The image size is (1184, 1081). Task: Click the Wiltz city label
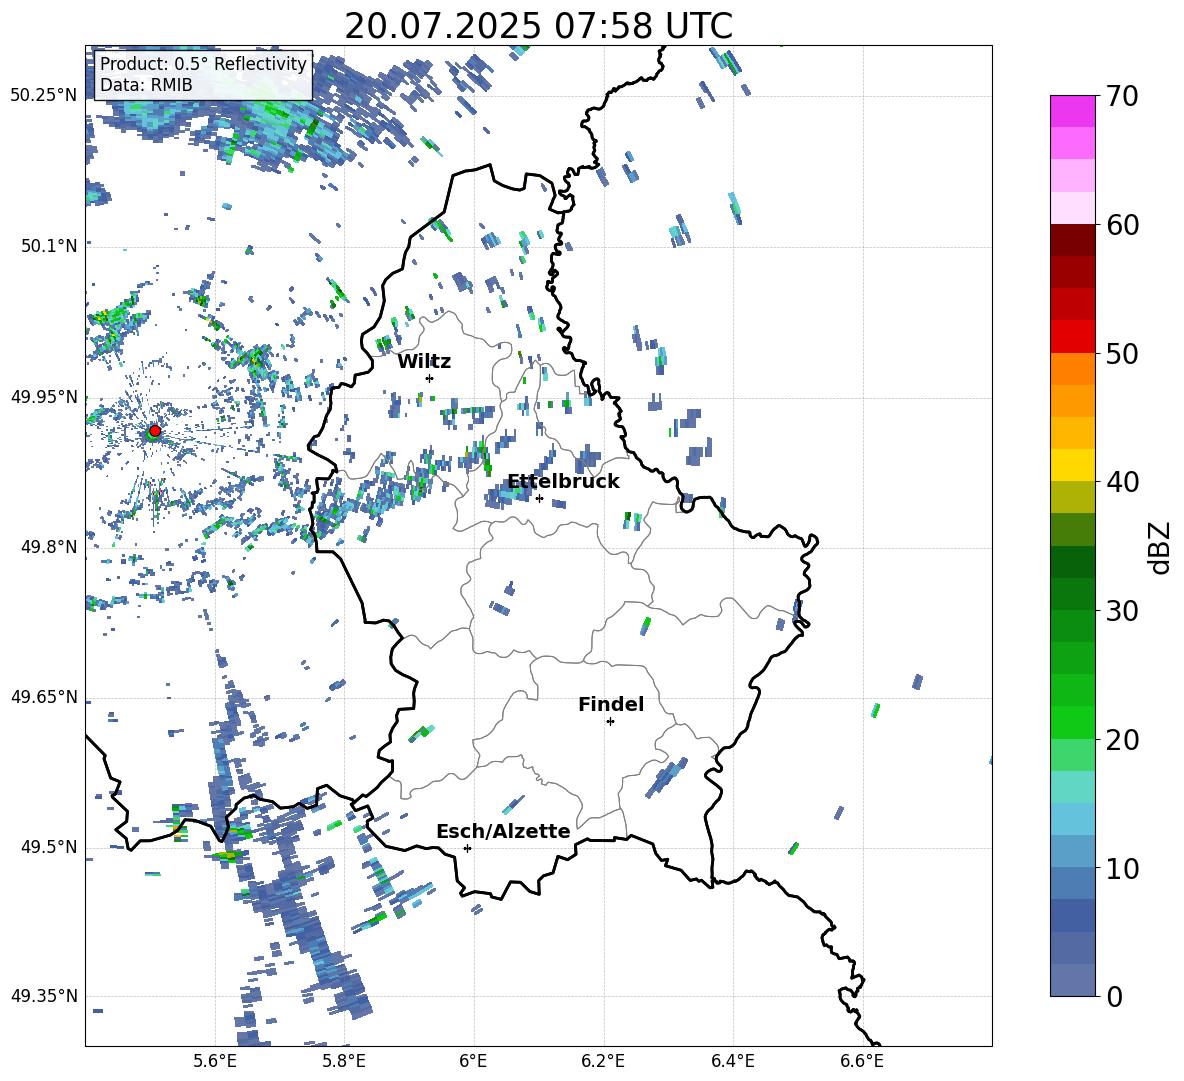pyautogui.click(x=424, y=362)
